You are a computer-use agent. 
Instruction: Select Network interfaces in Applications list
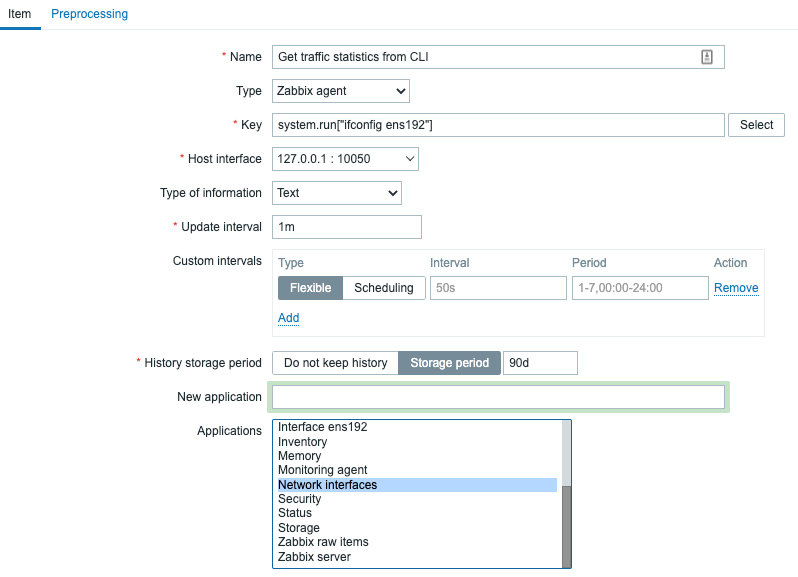tap(417, 485)
